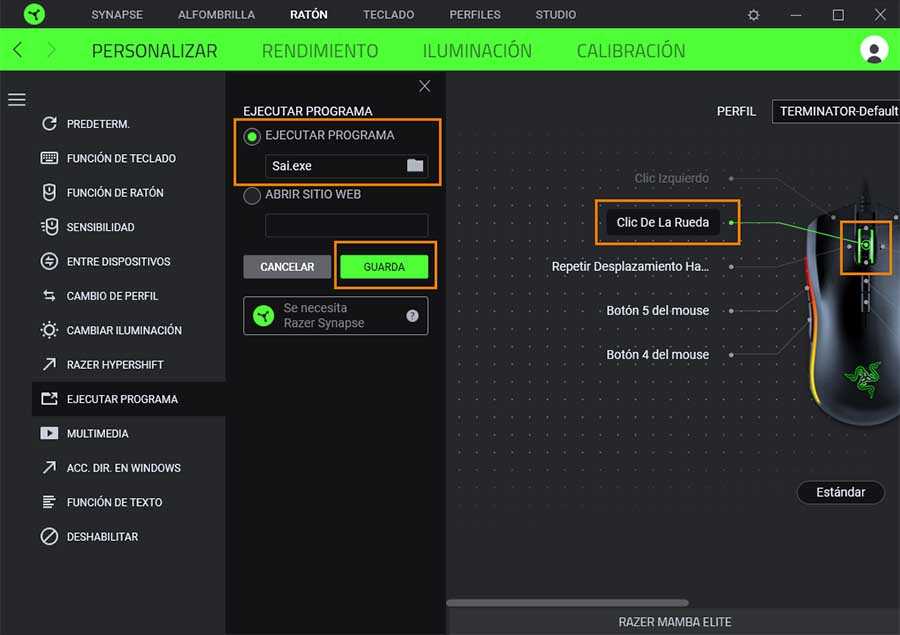Image resolution: width=900 pixels, height=635 pixels.
Task: Open the Teclado menu tab
Action: tap(388, 15)
